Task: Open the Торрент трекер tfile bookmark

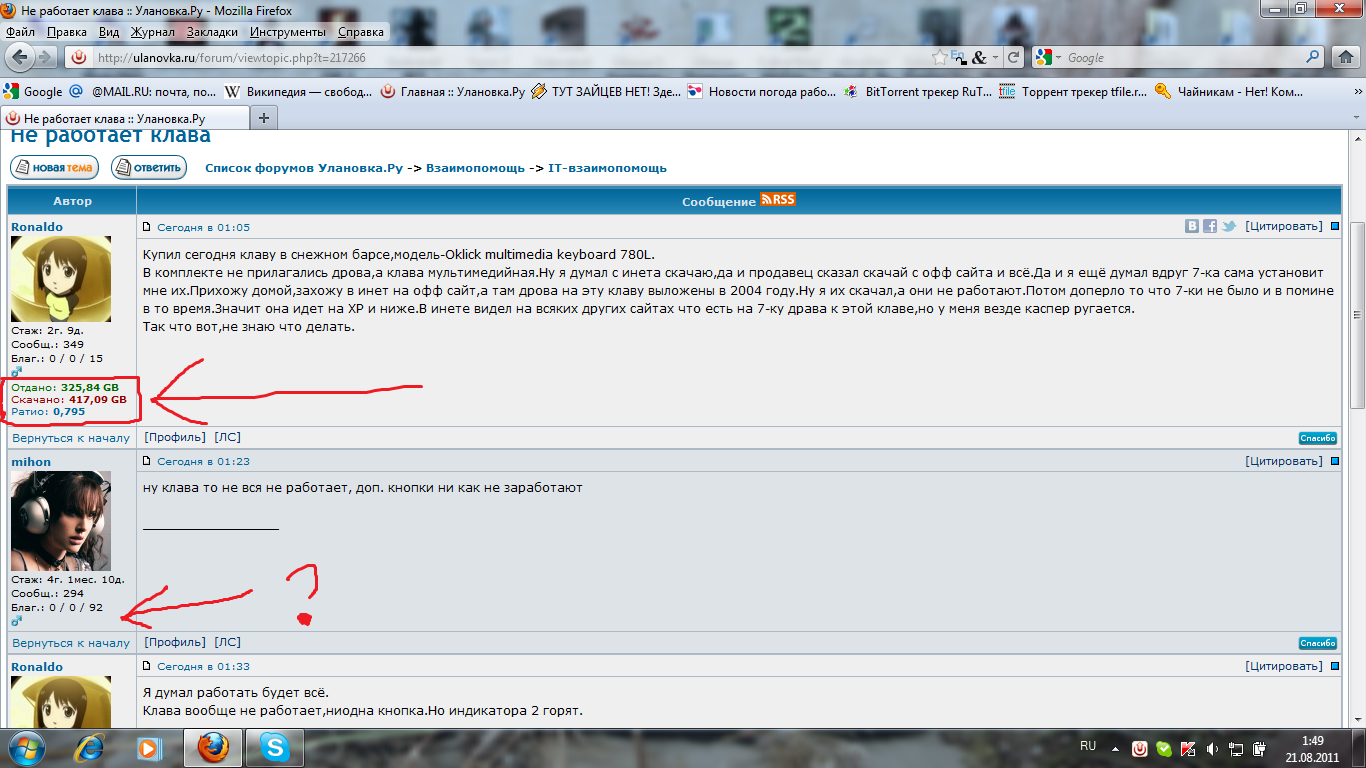Action: tap(1073, 91)
